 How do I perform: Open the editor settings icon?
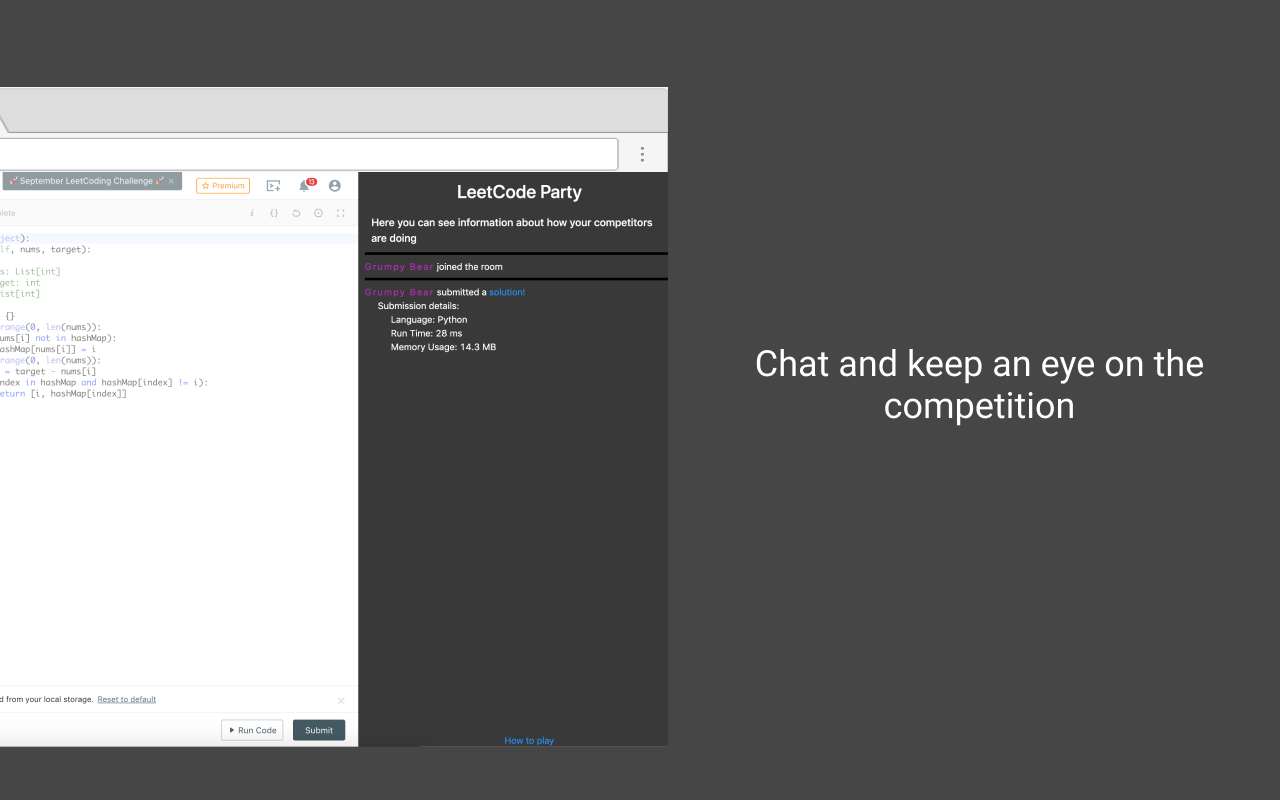[318, 213]
